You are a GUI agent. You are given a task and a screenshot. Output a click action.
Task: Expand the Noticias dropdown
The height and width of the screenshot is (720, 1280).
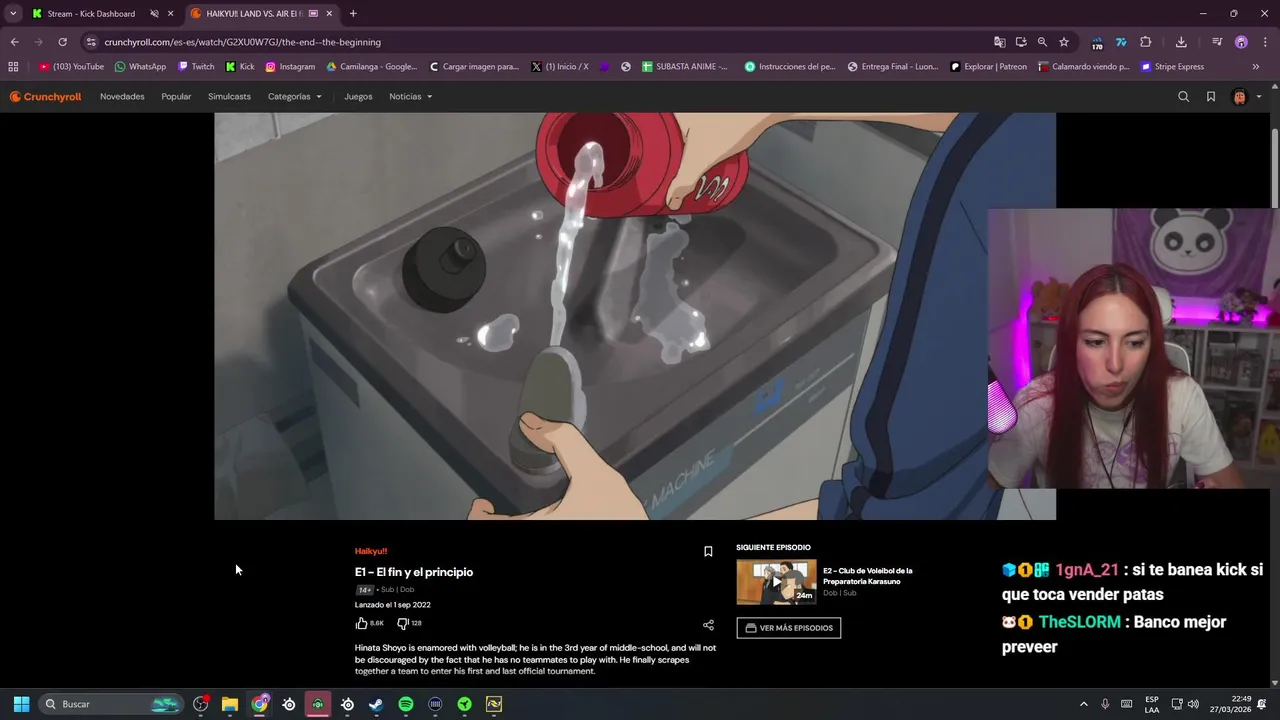click(410, 97)
